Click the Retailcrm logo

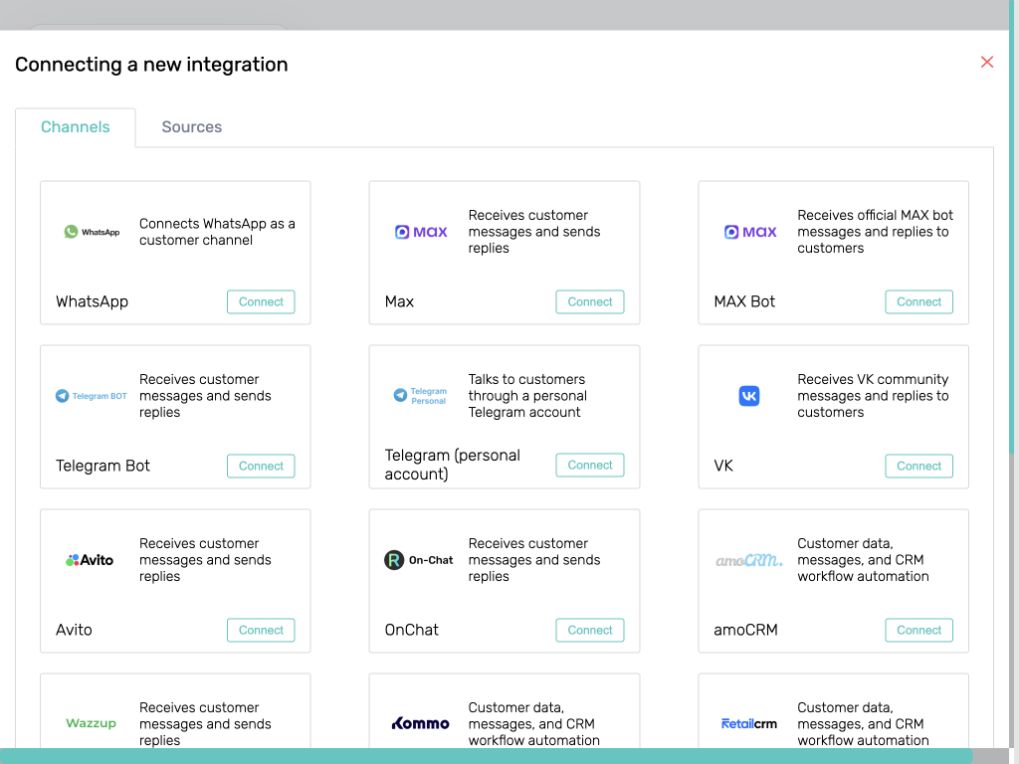[x=749, y=723]
